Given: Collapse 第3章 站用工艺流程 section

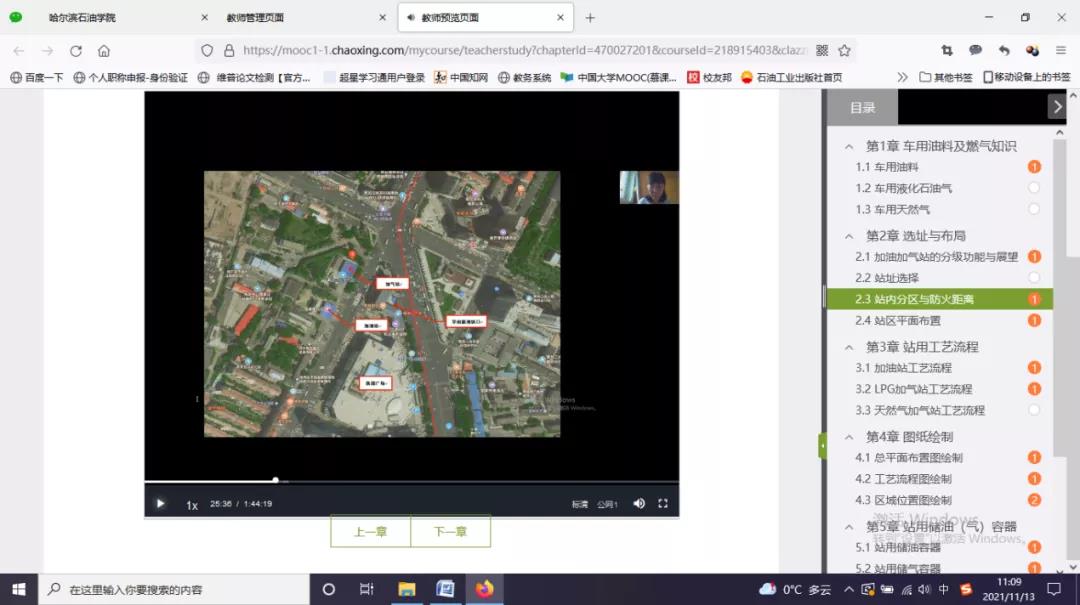Looking at the screenshot, I should (849, 347).
